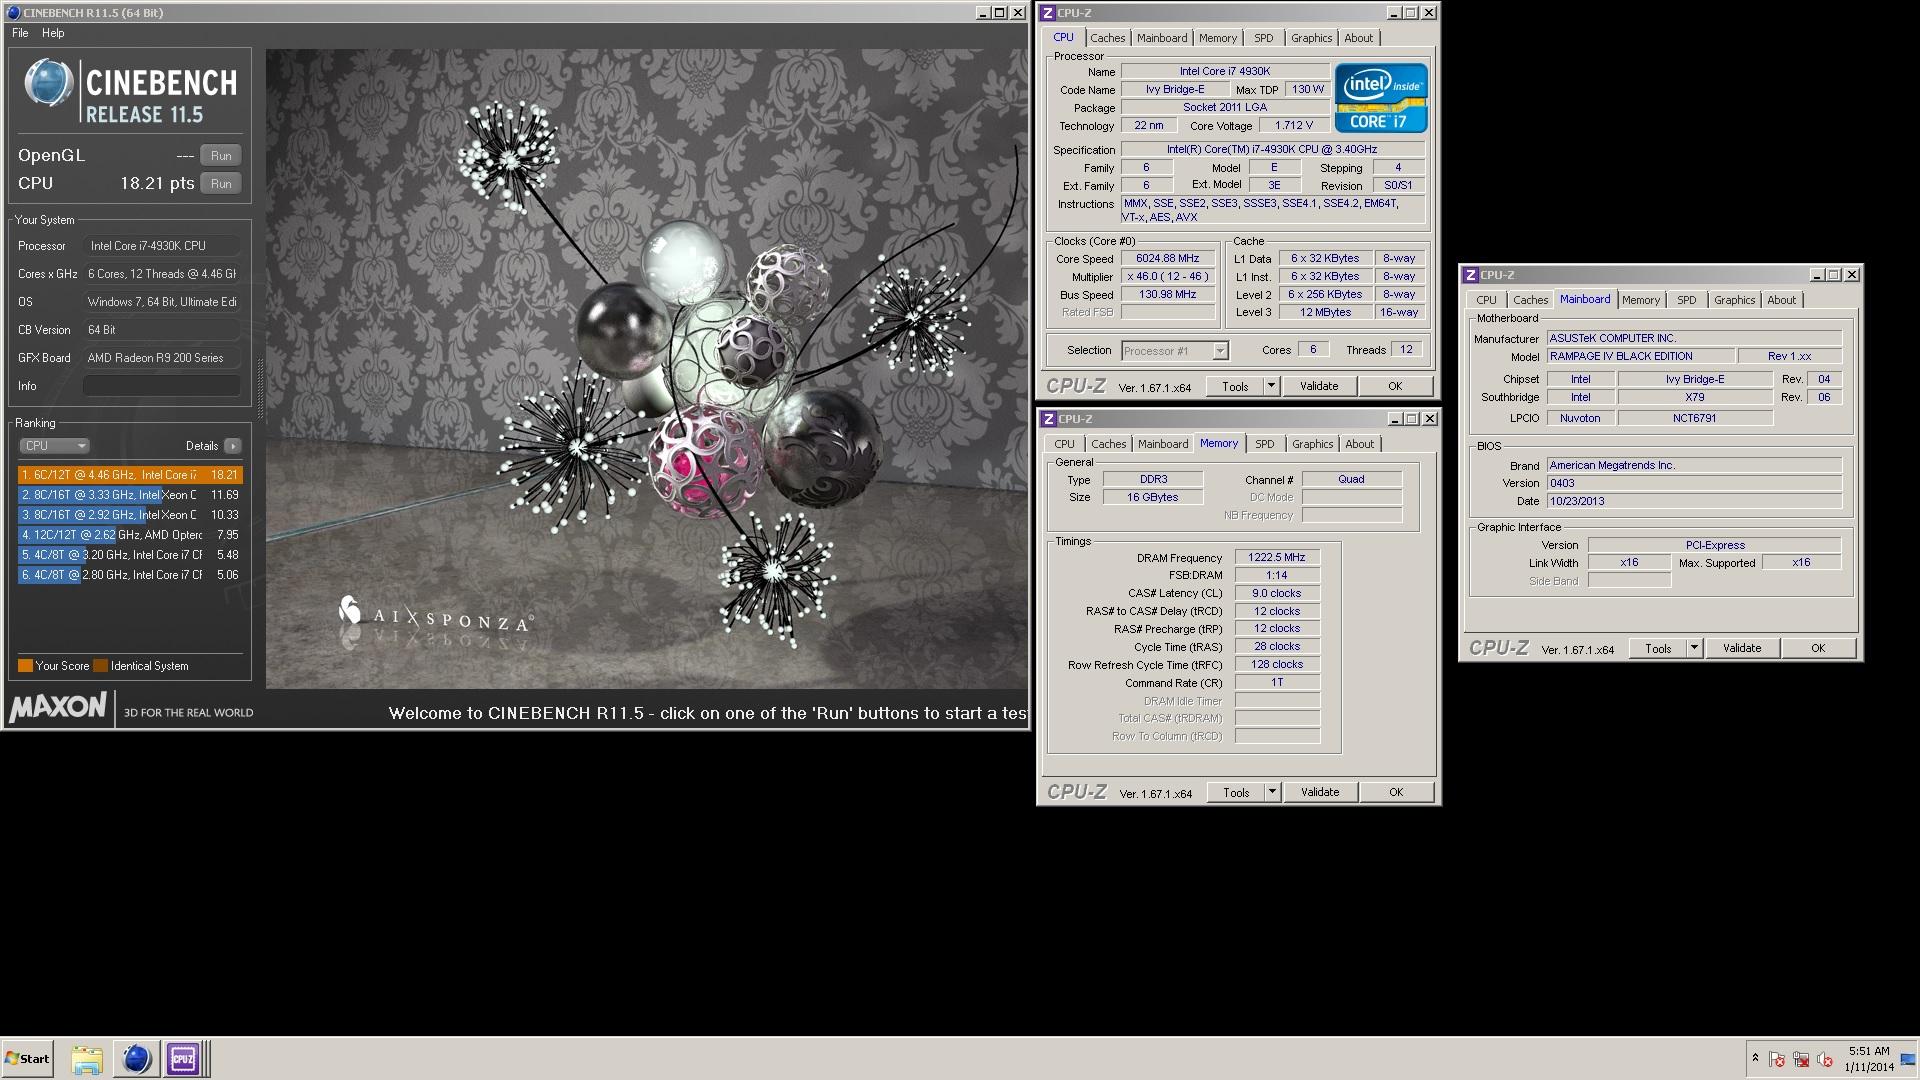Select ranking row 5 4C/8T @ 3.20 GHz

tap(130, 555)
